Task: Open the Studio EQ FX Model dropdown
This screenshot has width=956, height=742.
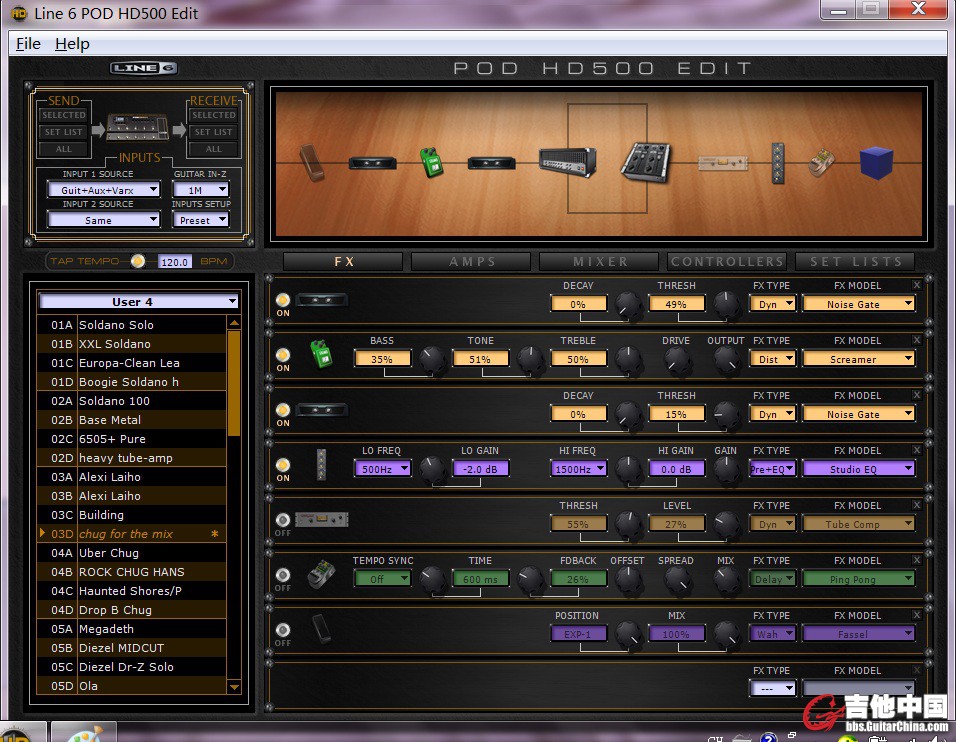Action: 859,469
